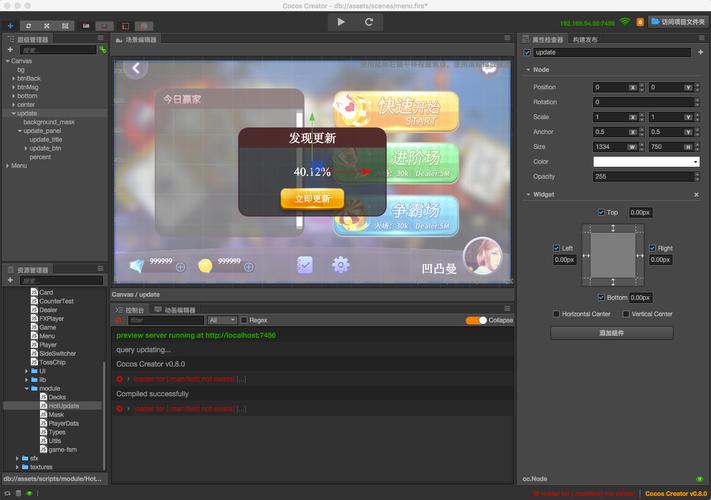Uncheck the Widget Top checkbox
Viewport: 711px width, 500px height.
tap(600, 212)
